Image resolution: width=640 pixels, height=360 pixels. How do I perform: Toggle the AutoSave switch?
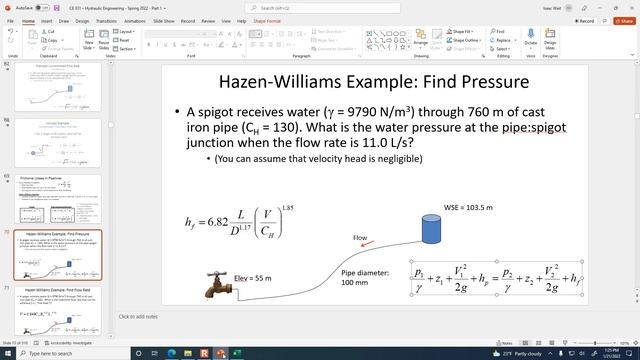click(42, 8)
